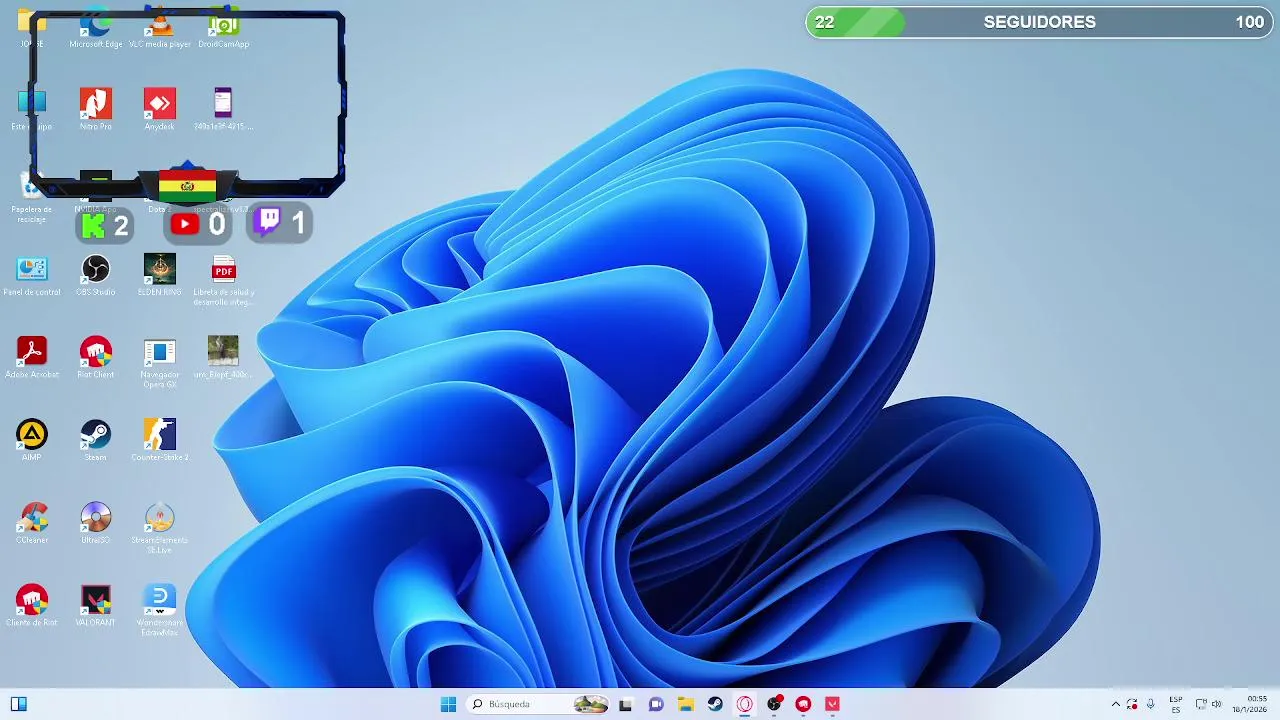1280x720 pixels.
Task: Open the Windows Start menu
Action: [x=448, y=704]
